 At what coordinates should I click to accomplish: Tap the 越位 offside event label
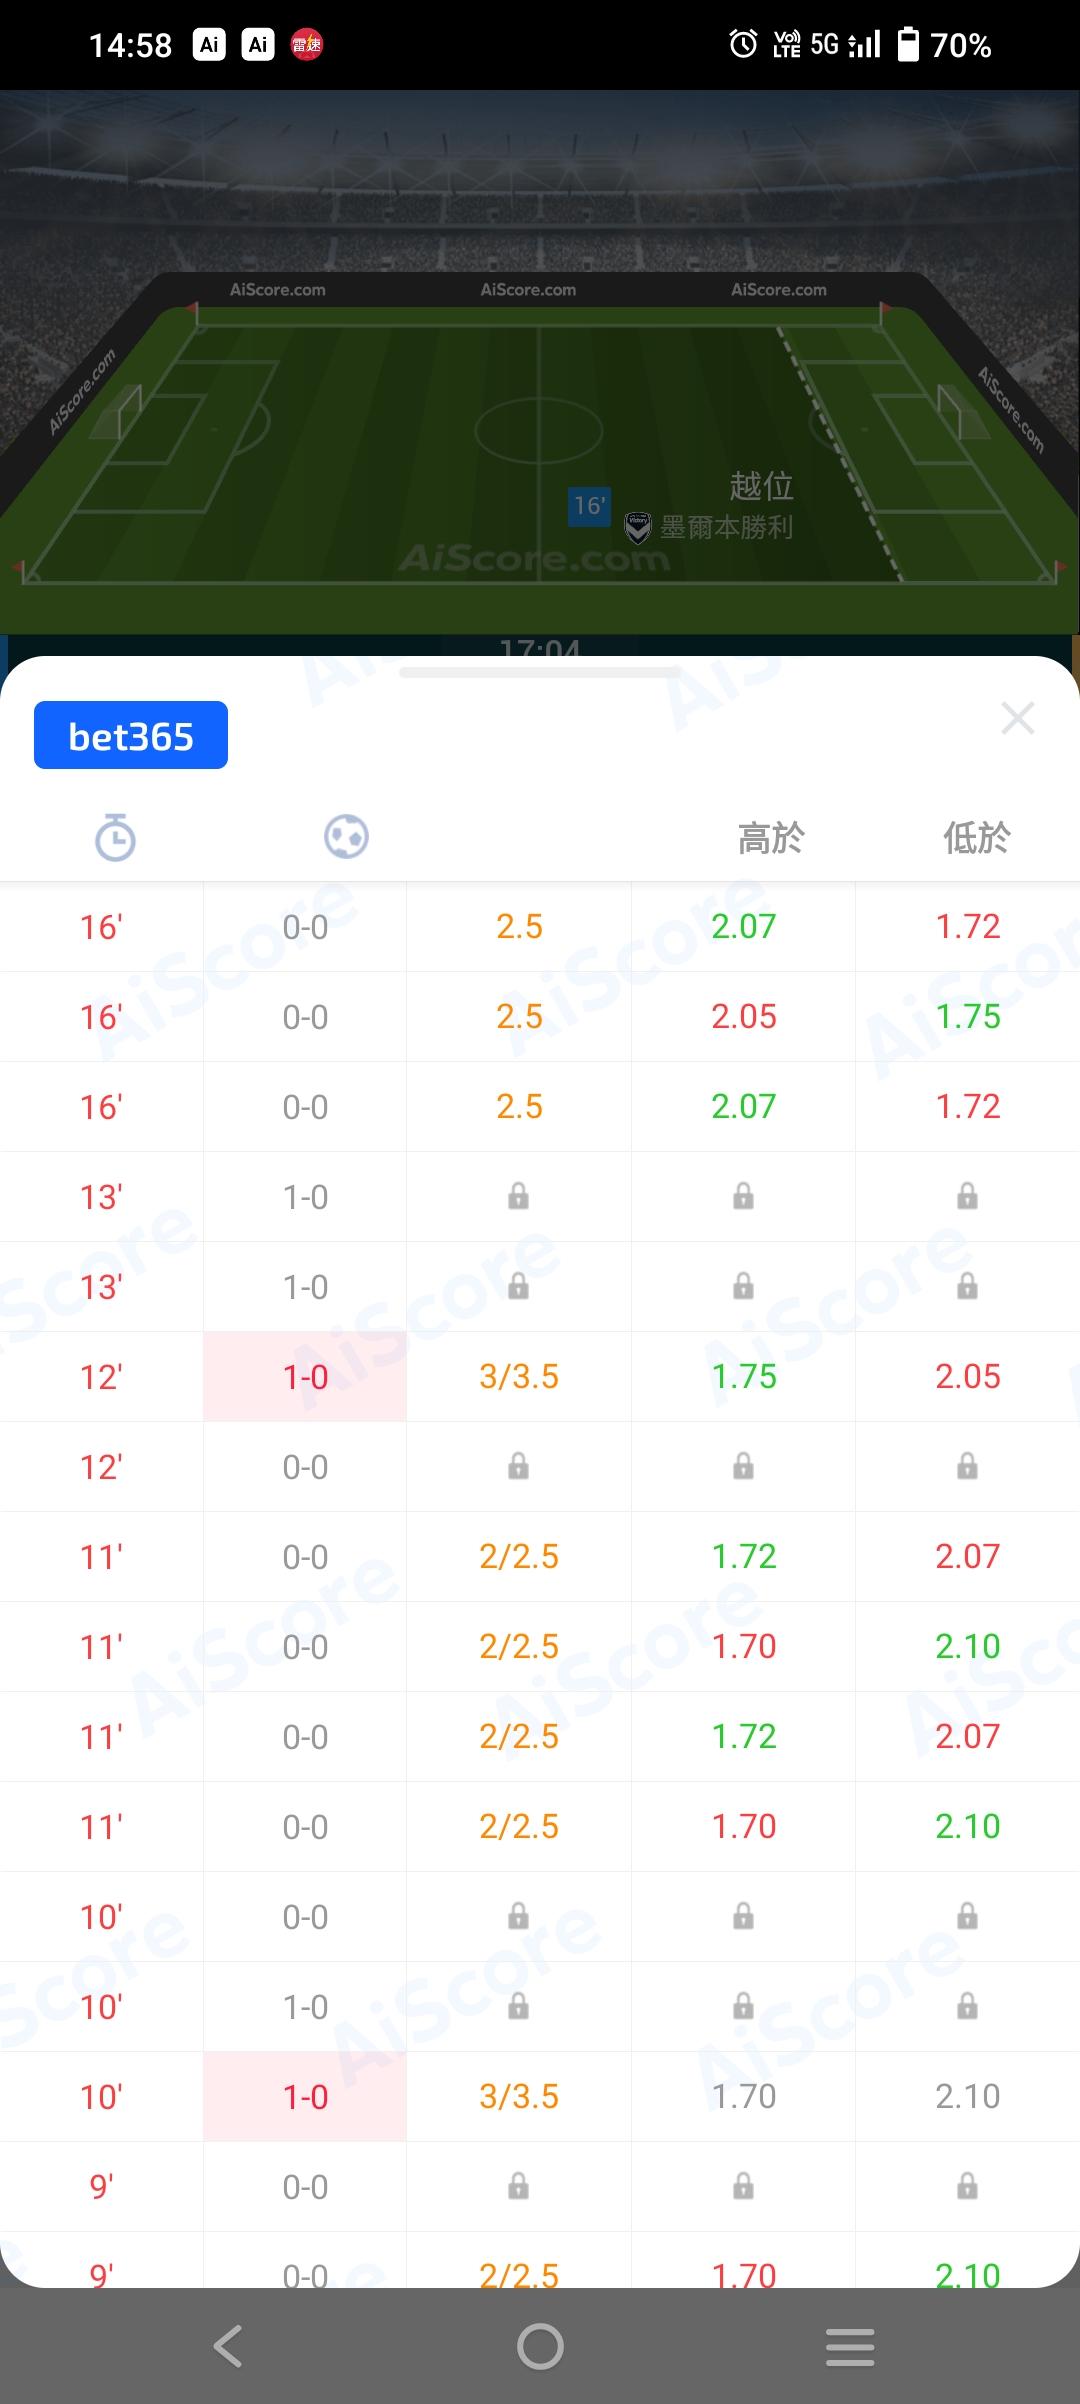coord(761,486)
